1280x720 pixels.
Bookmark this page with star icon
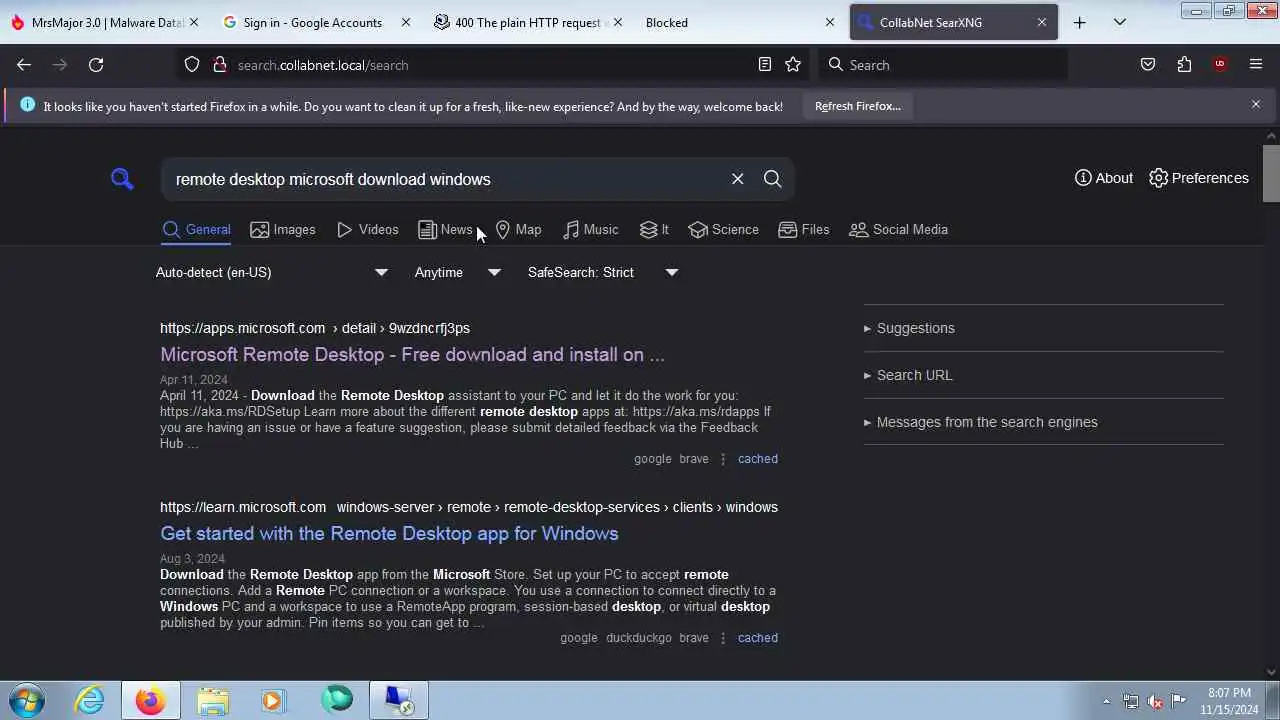coord(793,65)
